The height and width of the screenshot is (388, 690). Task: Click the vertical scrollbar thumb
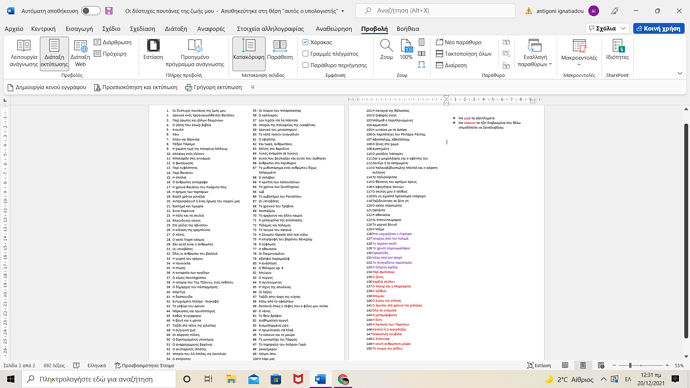click(x=686, y=231)
